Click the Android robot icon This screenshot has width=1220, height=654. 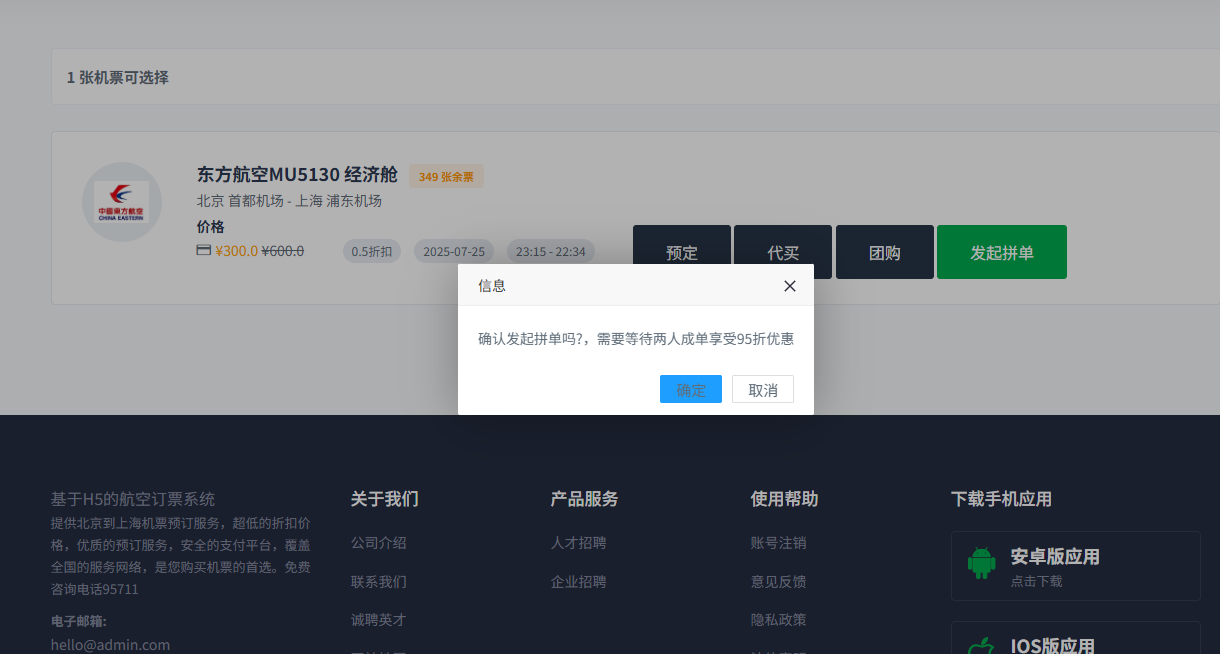point(982,563)
